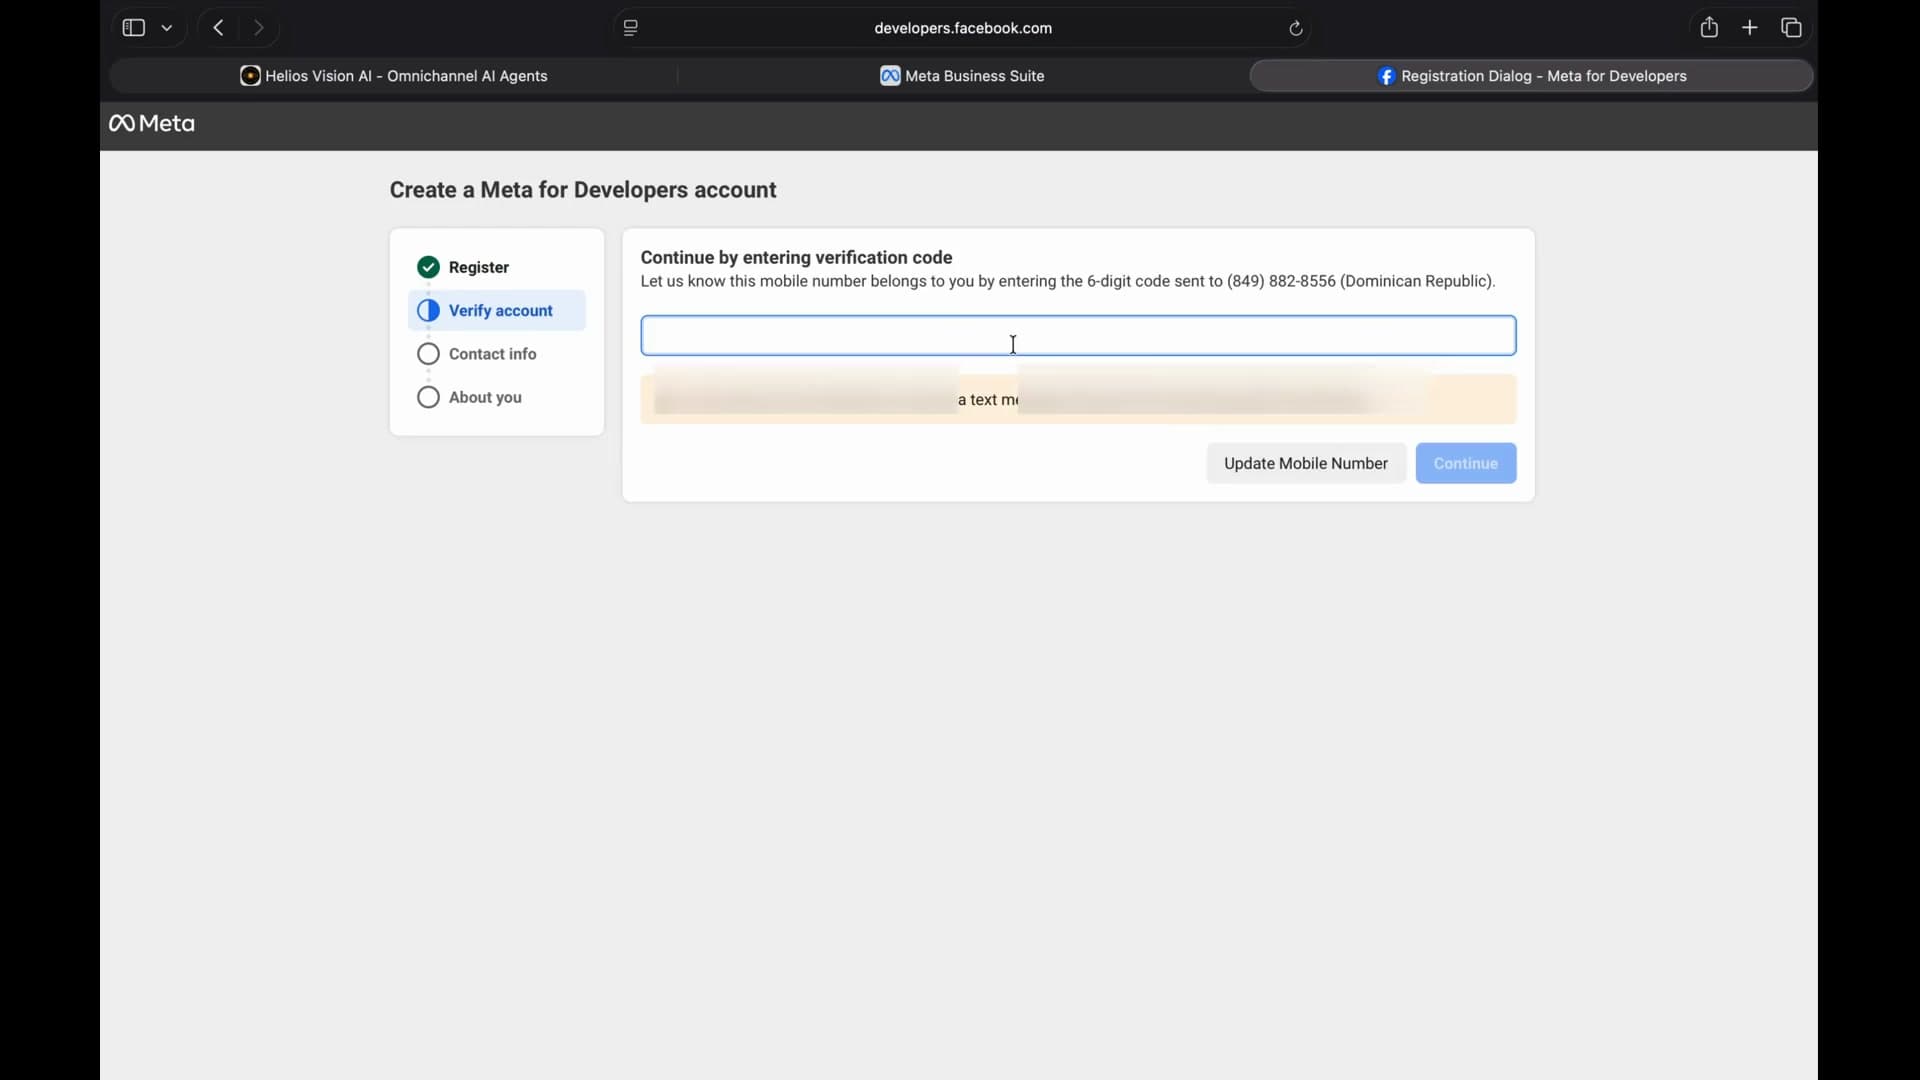Click the 'Create a Meta for Developers account' heading
The height and width of the screenshot is (1080, 1920).
583,191
